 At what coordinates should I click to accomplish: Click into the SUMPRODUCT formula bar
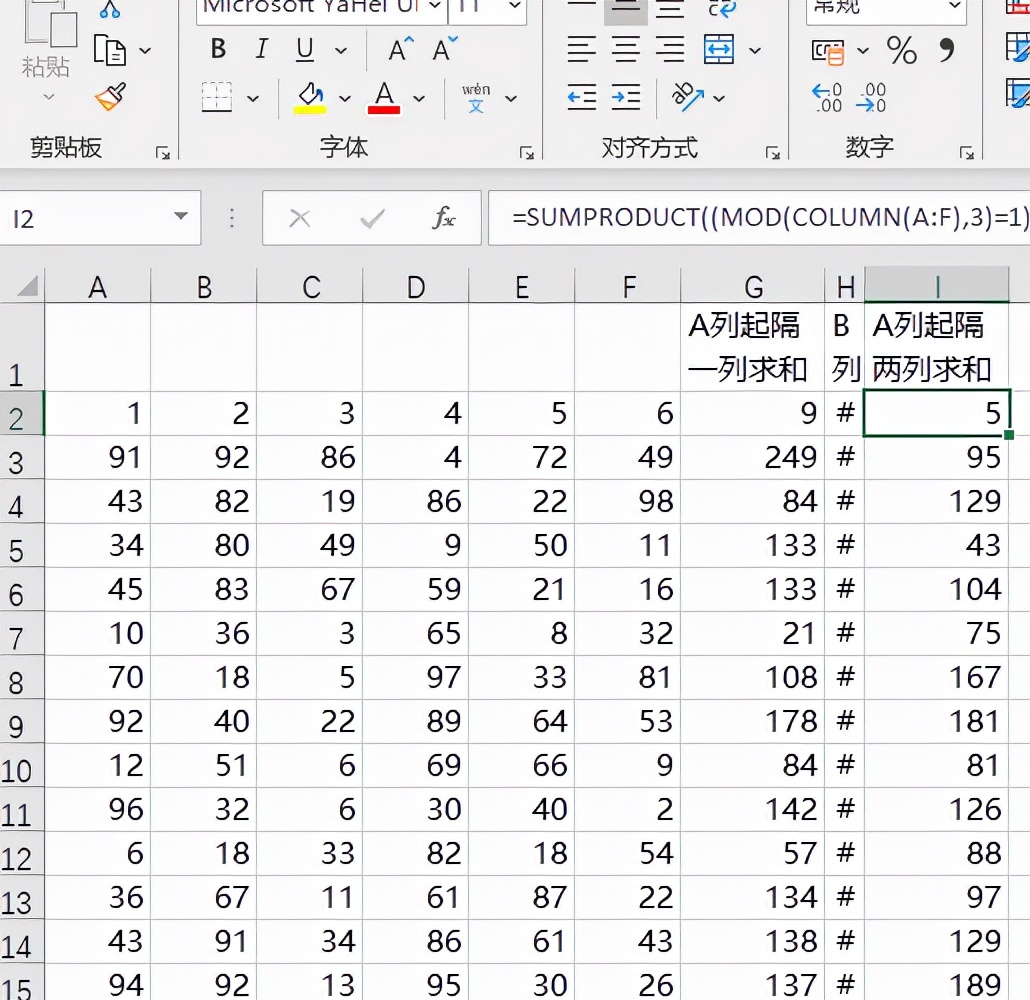tap(759, 217)
